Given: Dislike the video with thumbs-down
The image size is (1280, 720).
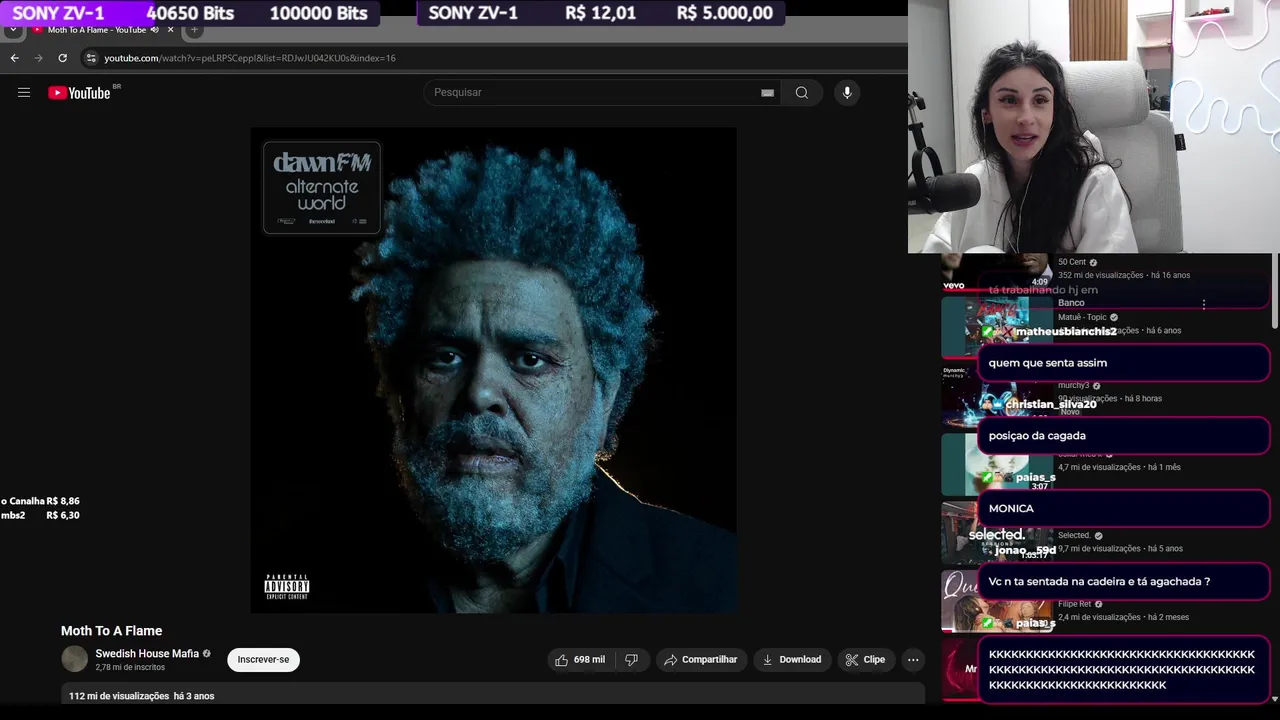Looking at the screenshot, I should coord(632,660).
